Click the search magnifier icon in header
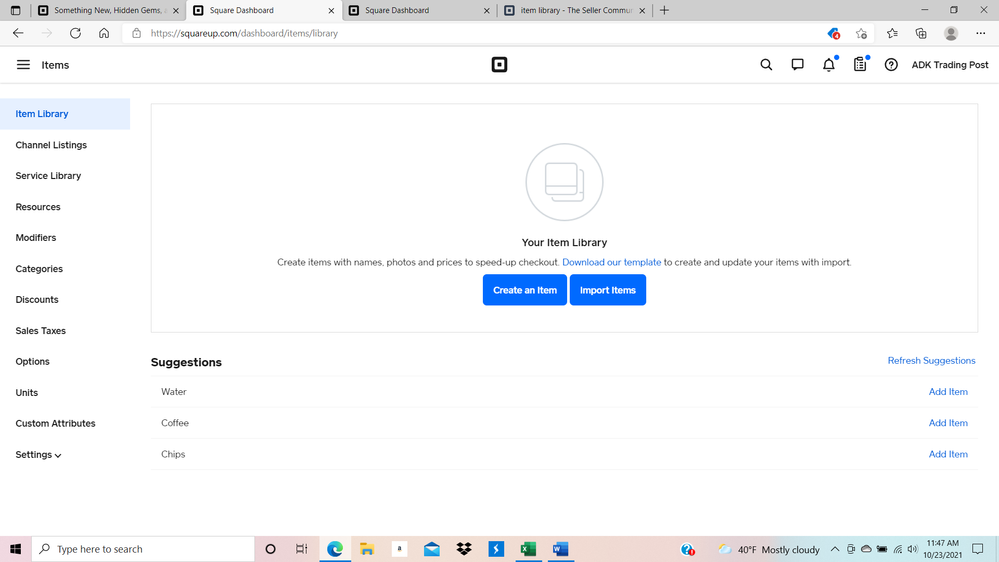The height and width of the screenshot is (562, 999). 766,65
